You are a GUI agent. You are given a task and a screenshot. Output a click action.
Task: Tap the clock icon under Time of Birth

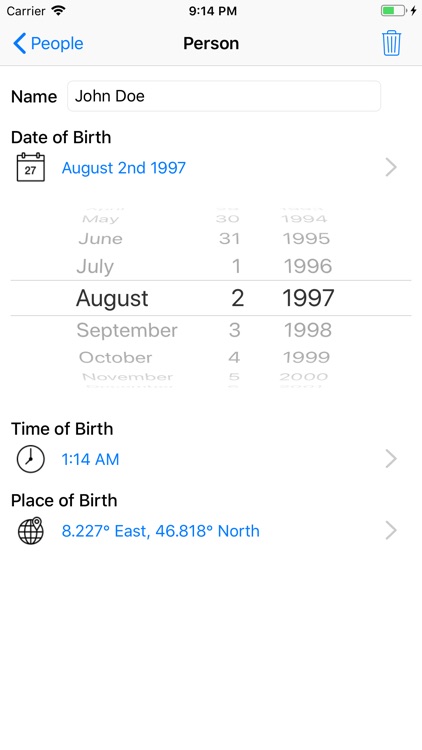(x=31, y=459)
